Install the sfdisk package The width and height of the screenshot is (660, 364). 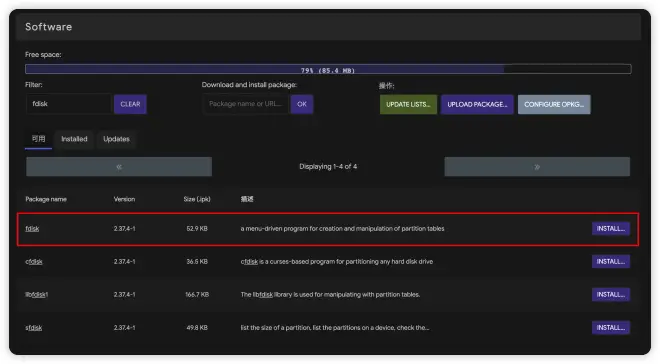point(611,327)
